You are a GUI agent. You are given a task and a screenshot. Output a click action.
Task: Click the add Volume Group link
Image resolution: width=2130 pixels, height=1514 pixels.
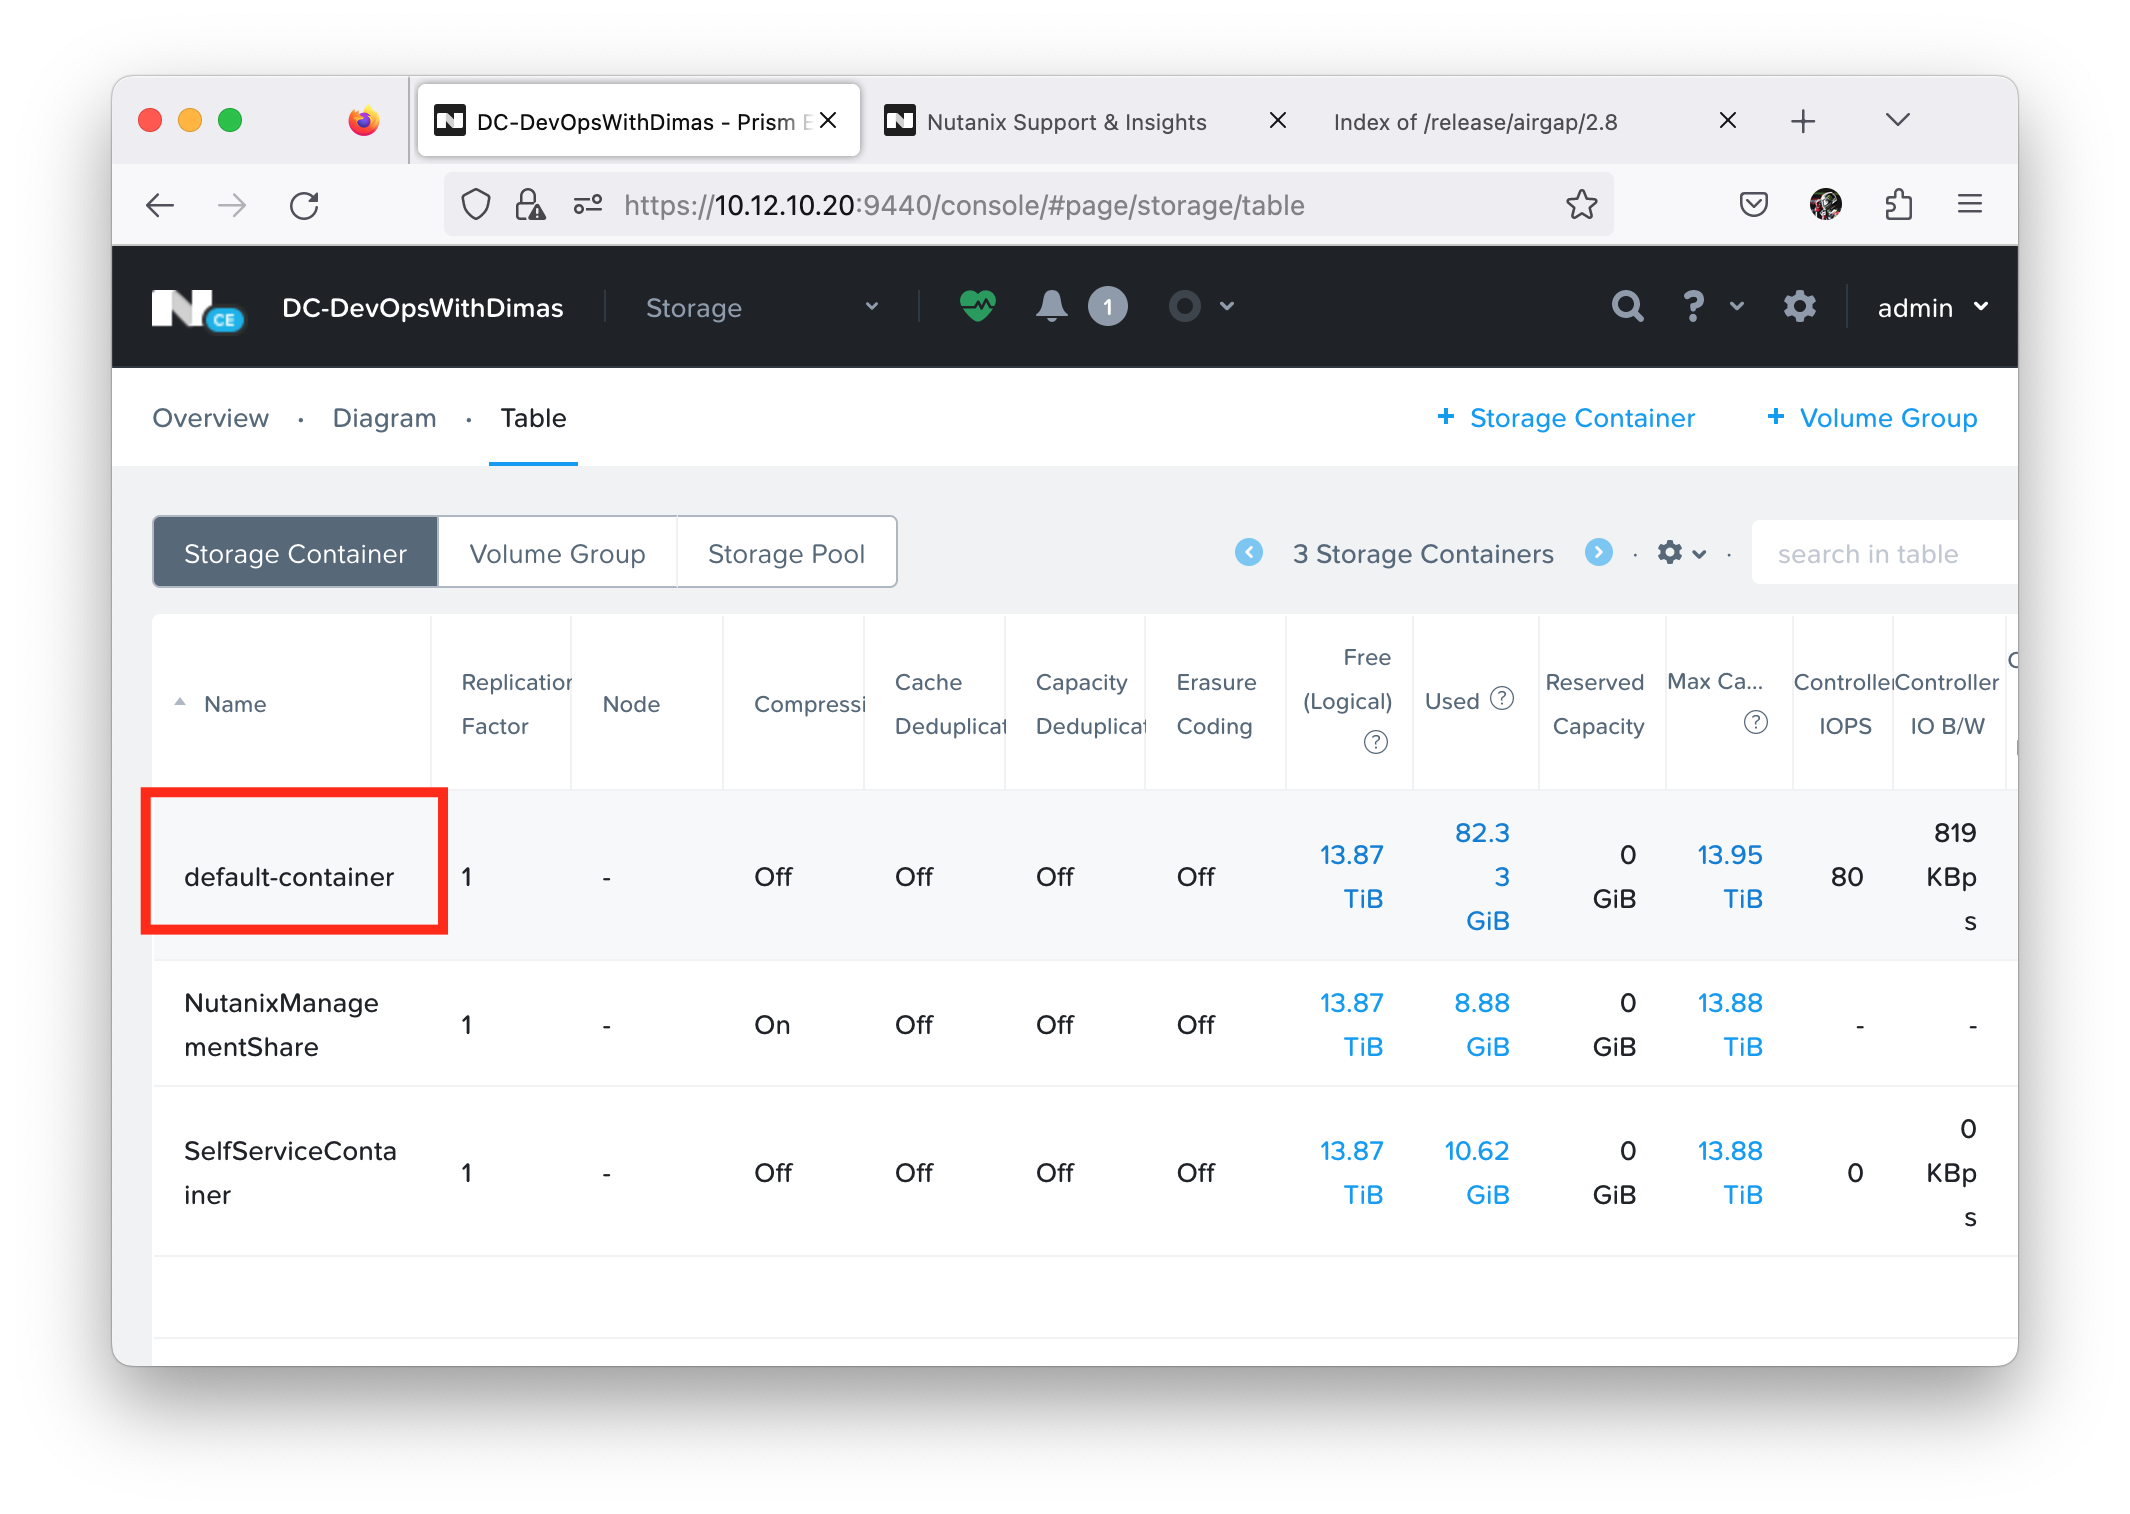click(x=1871, y=418)
